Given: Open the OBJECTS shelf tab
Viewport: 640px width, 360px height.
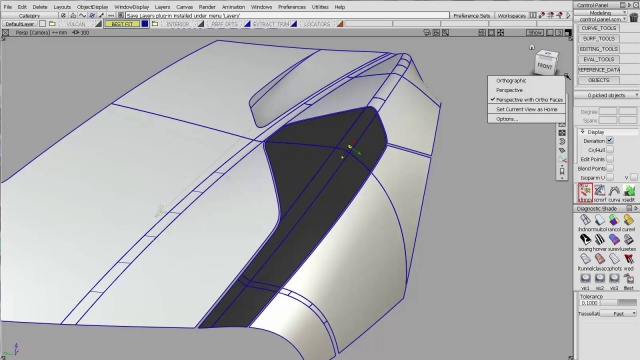Looking at the screenshot, I should click(x=599, y=80).
